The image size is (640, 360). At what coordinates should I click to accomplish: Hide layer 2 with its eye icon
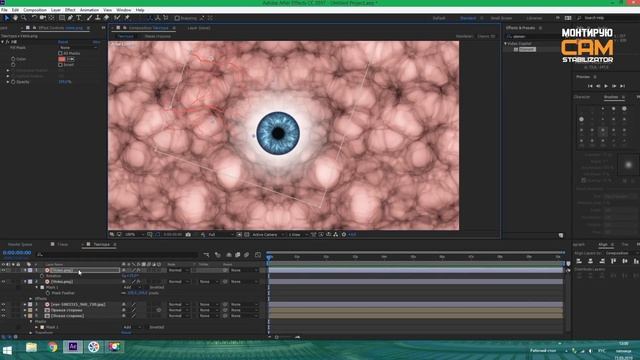(3, 282)
